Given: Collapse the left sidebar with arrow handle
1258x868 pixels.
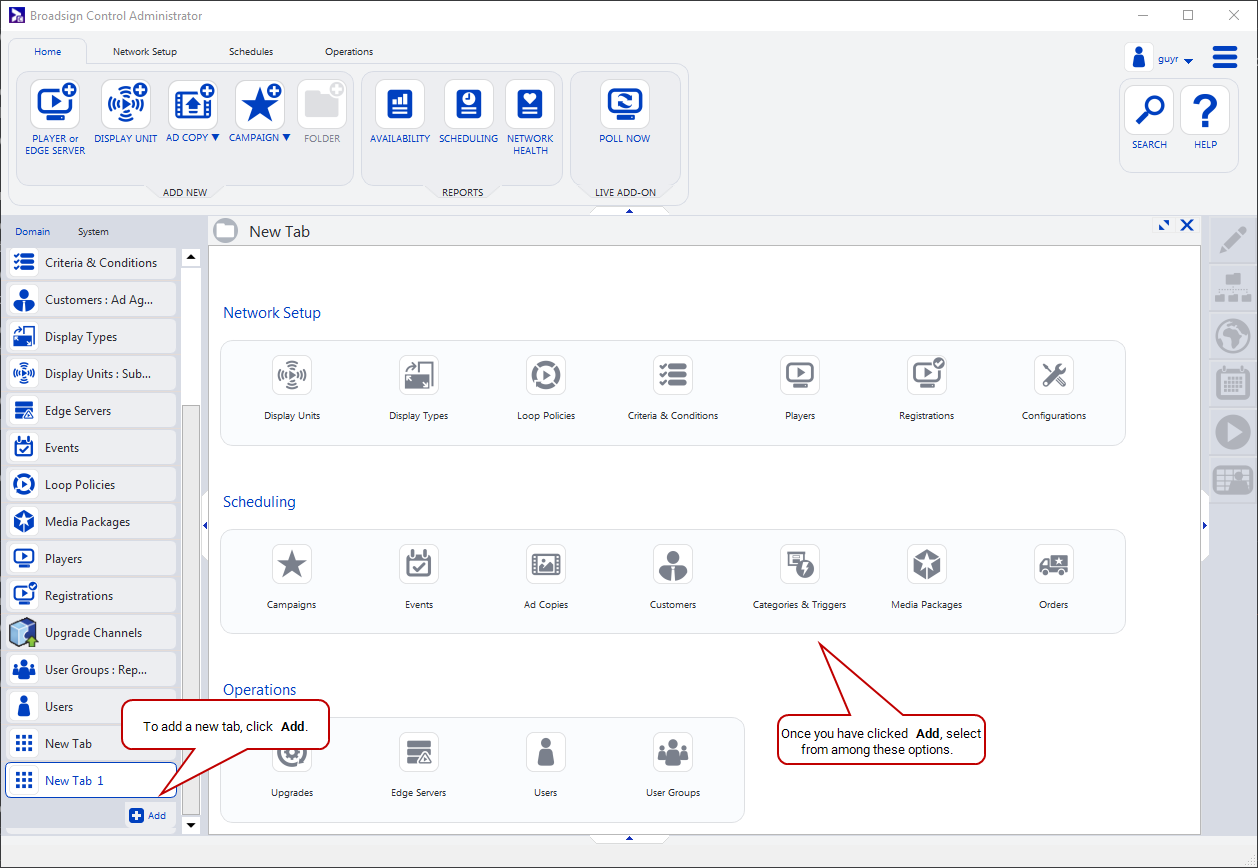Looking at the screenshot, I should coord(205,525).
